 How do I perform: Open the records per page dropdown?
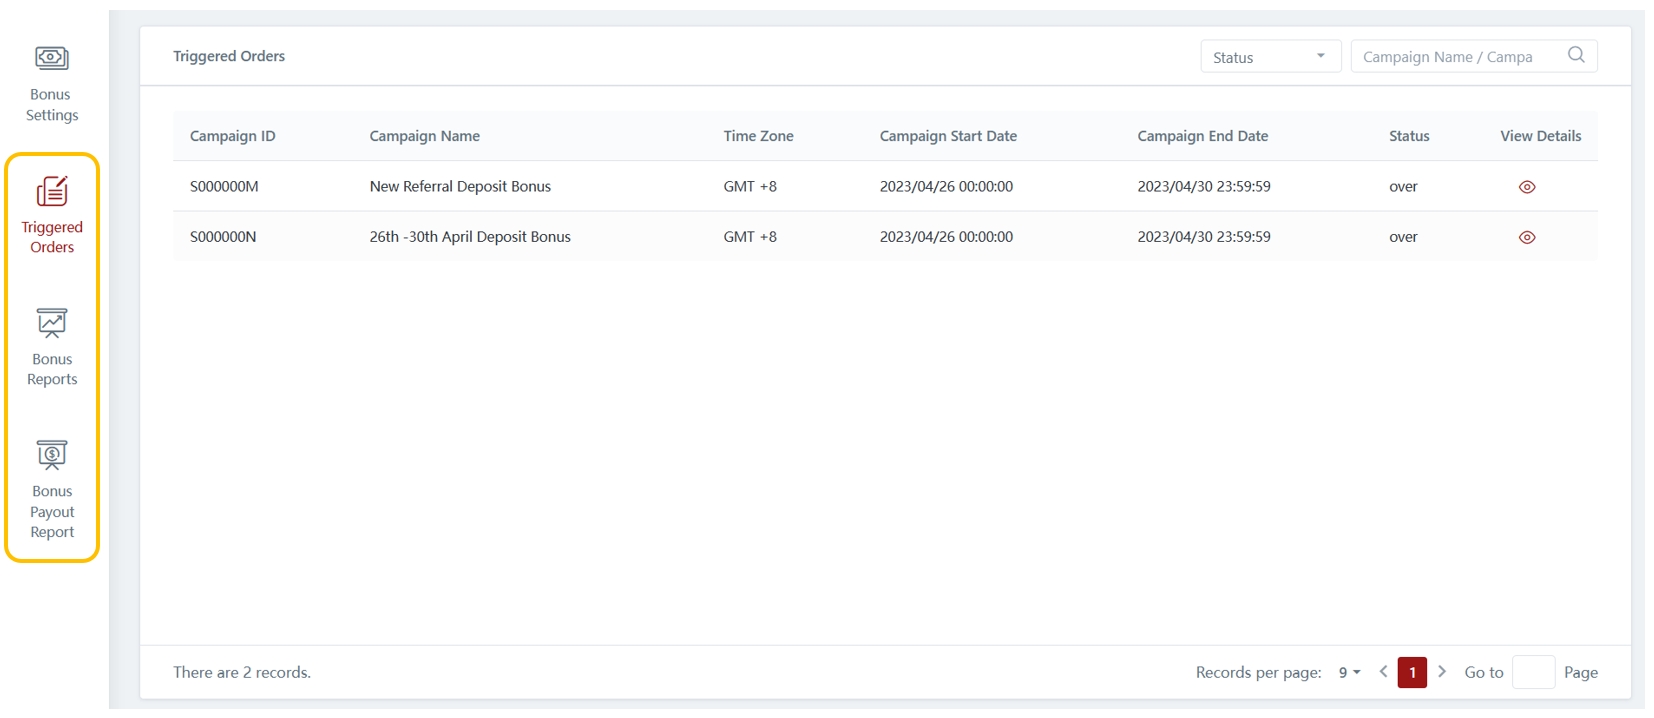tap(1349, 673)
